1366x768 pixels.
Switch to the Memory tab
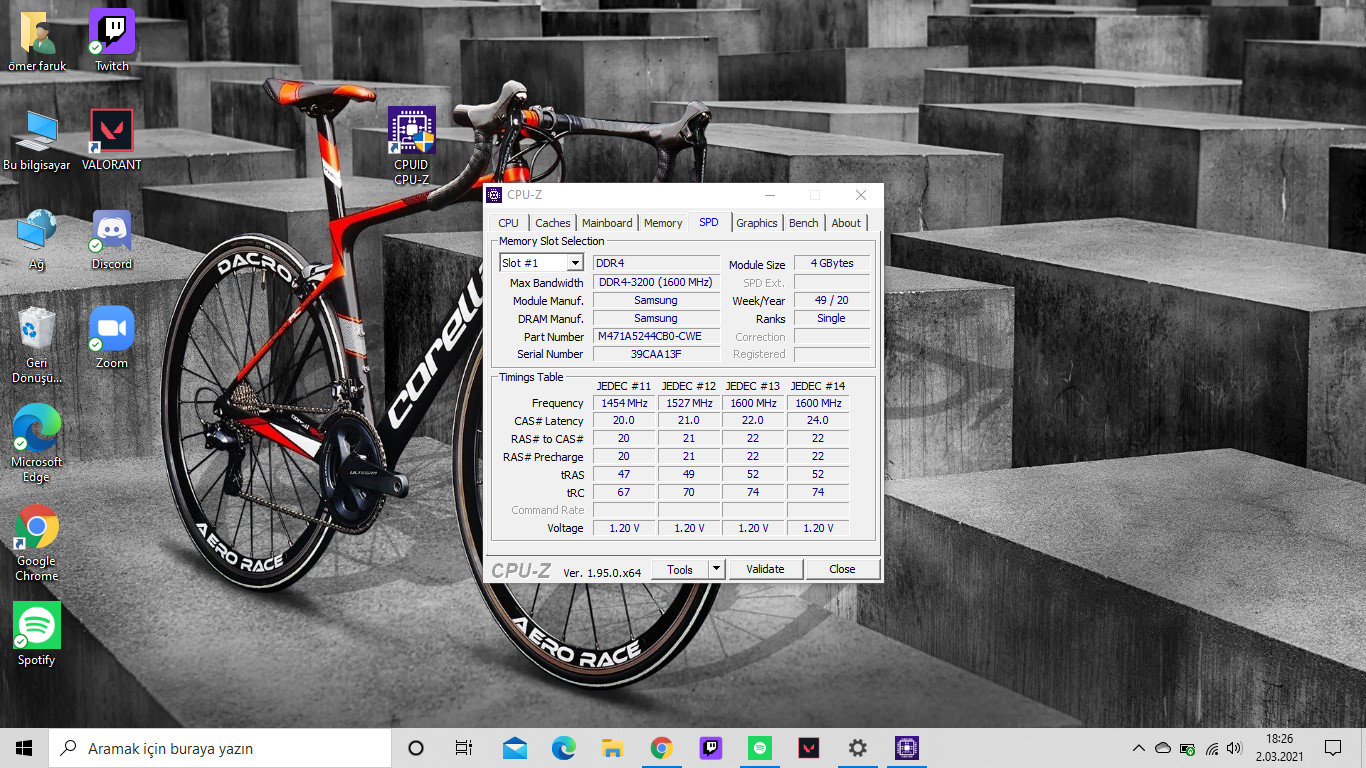point(663,223)
